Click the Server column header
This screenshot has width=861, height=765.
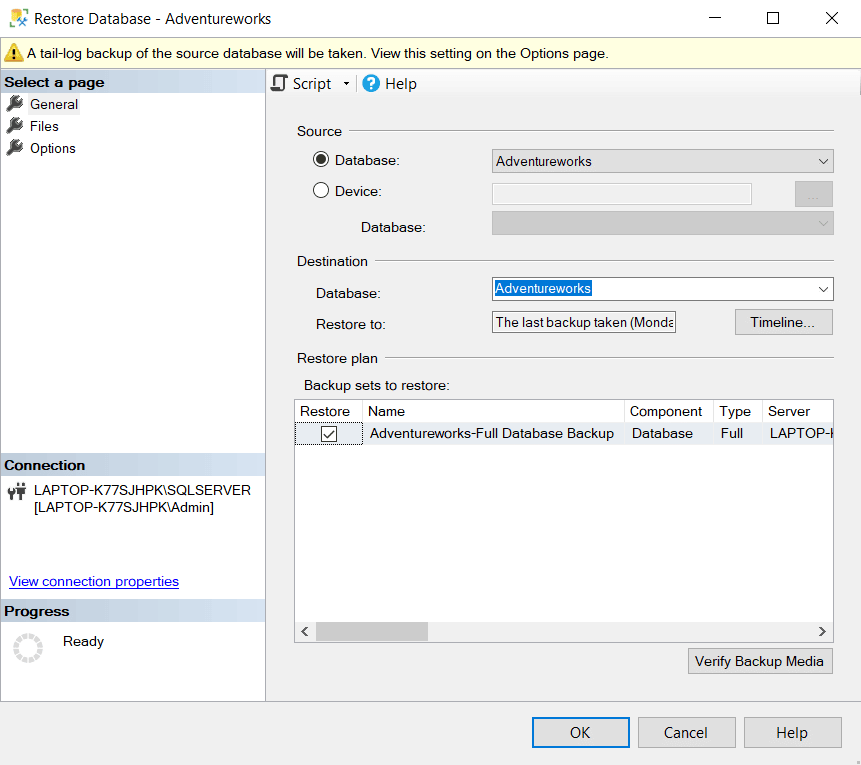click(798, 411)
